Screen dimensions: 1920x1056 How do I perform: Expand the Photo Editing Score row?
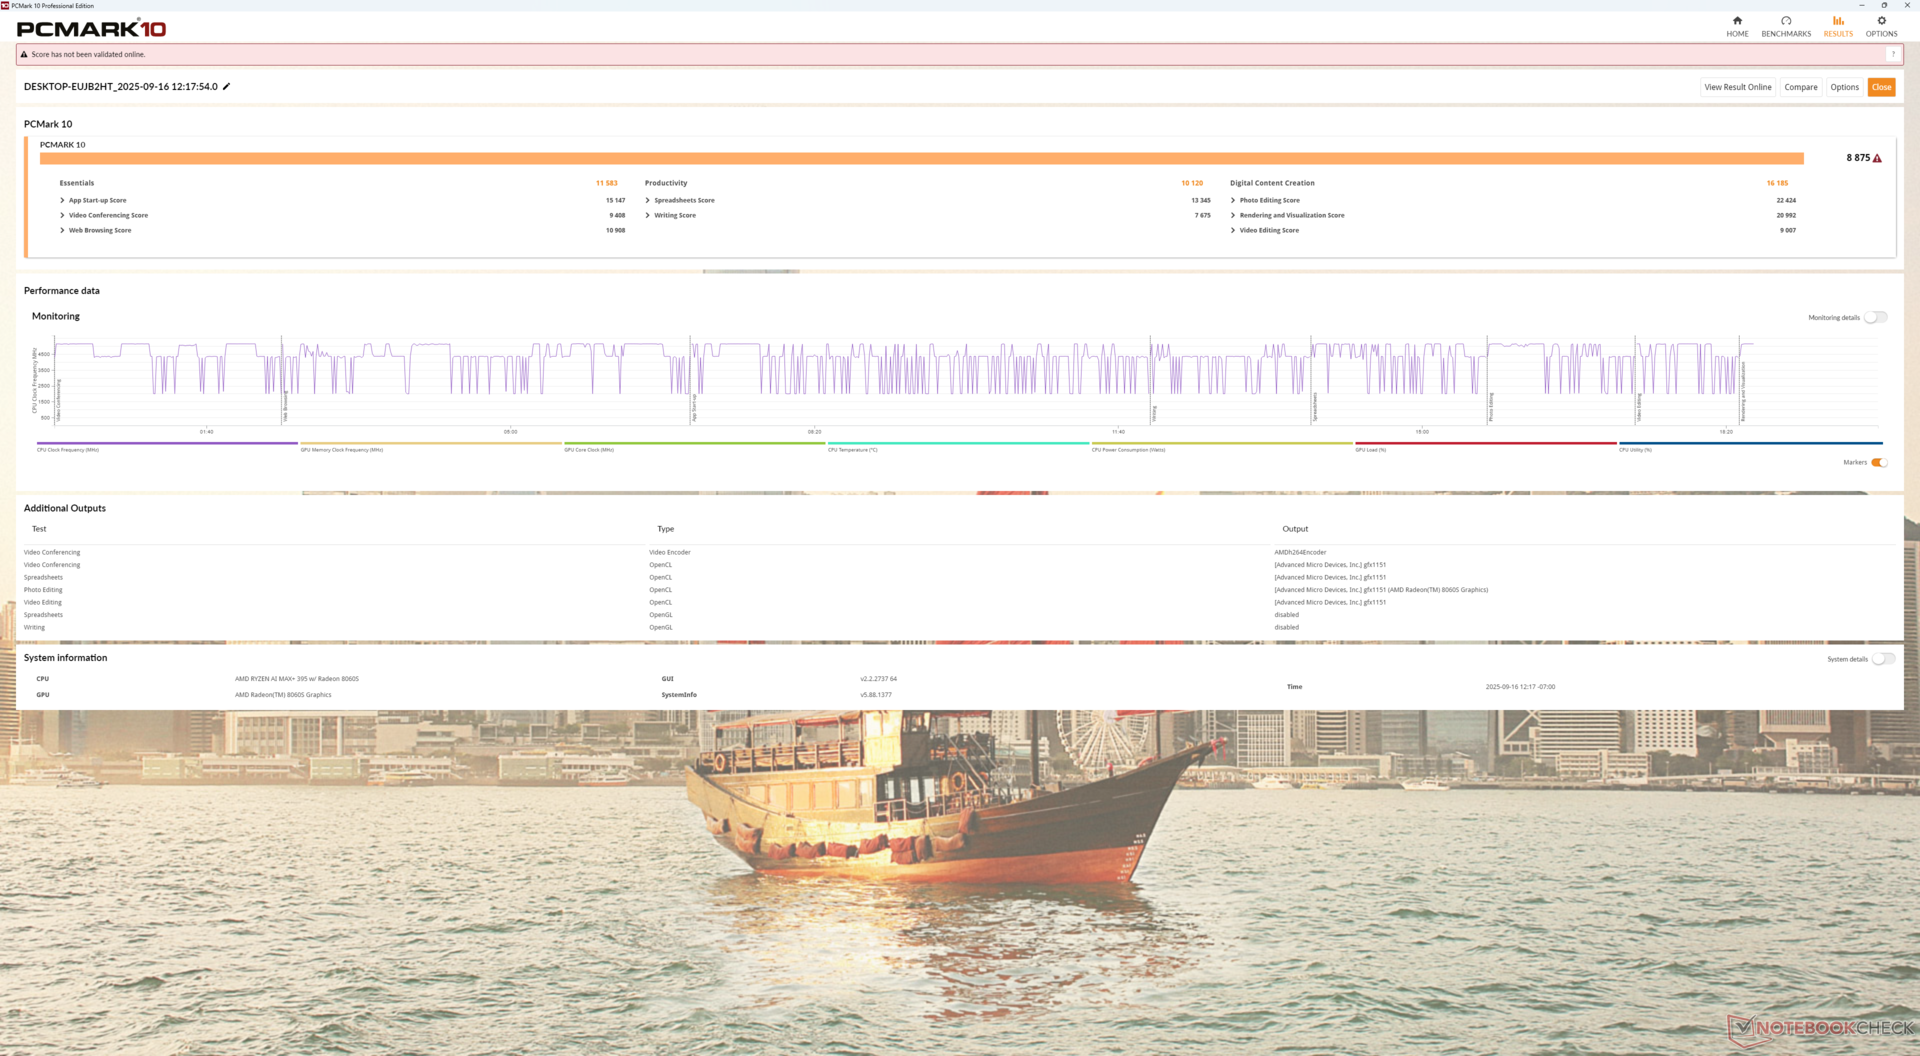coord(1233,201)
